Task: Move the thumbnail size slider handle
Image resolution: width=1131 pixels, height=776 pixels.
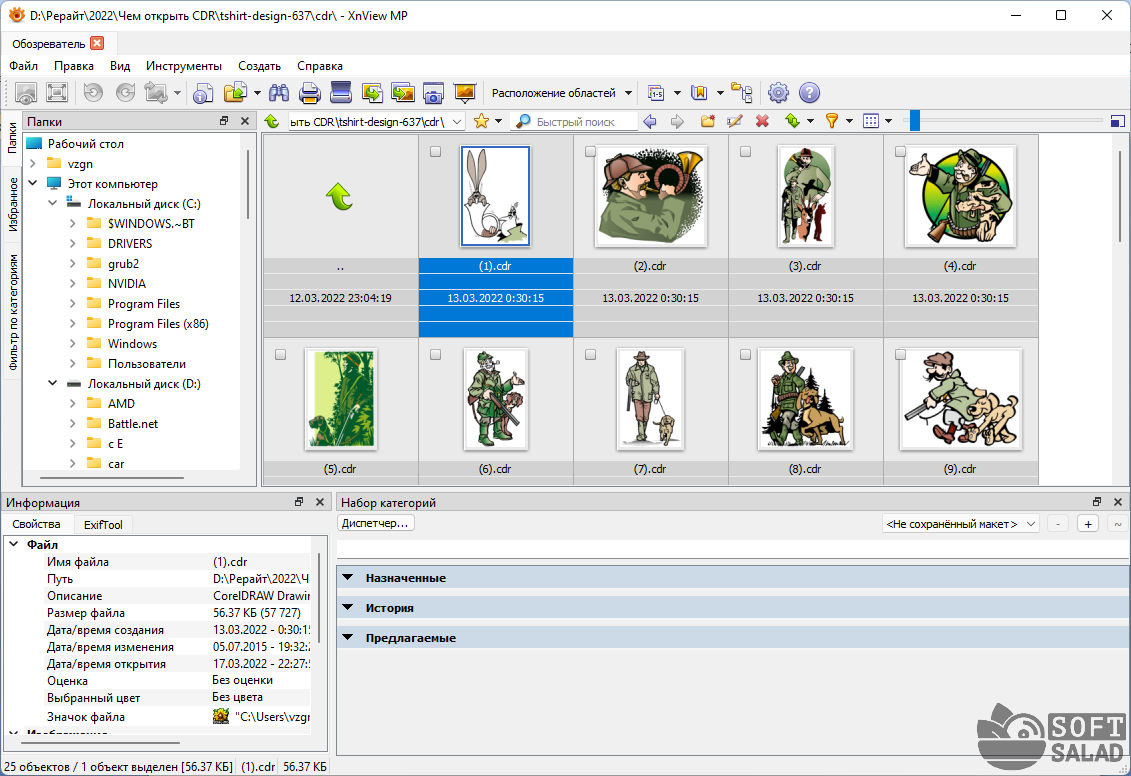Action: [x=915, y=120]
